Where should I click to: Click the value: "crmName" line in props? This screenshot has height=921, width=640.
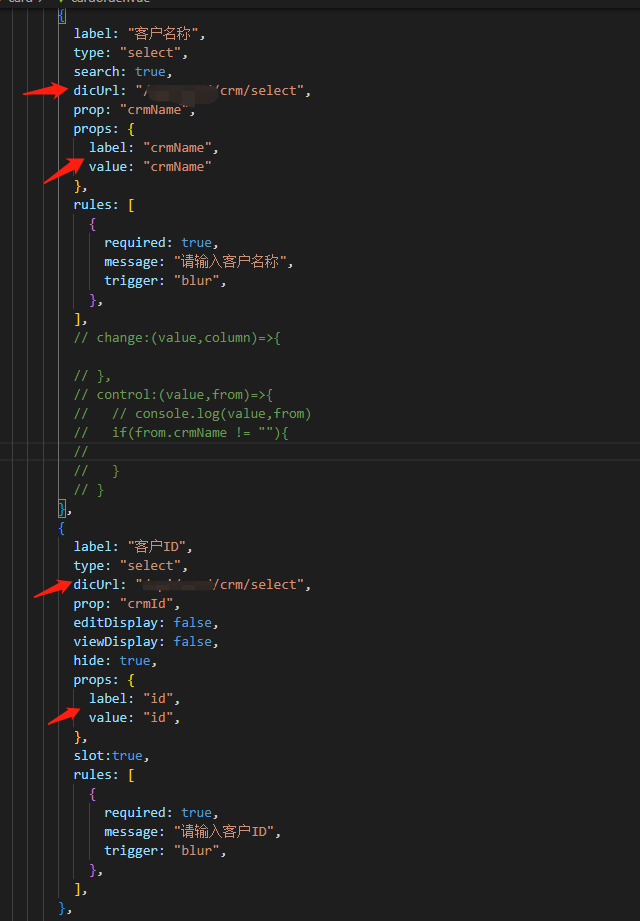[x=150, y=167]
